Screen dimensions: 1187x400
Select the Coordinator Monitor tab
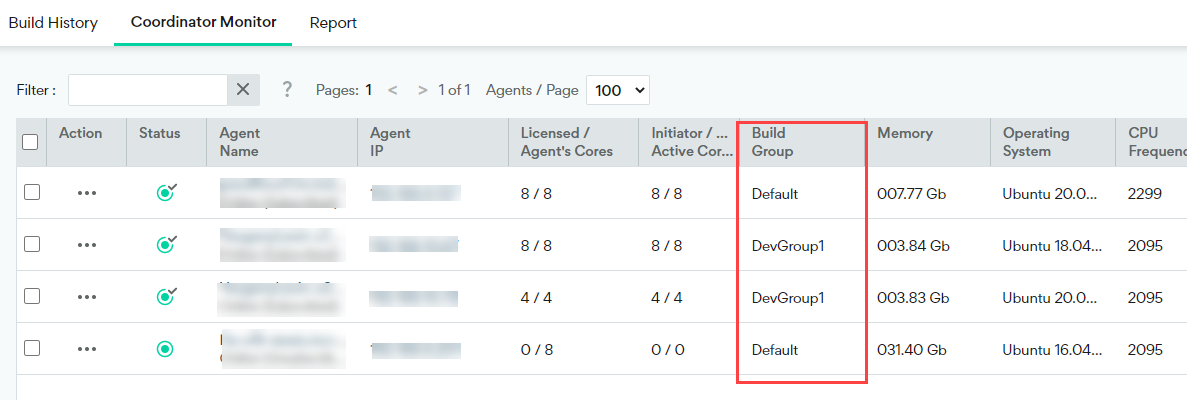click(x=203, y=22)
